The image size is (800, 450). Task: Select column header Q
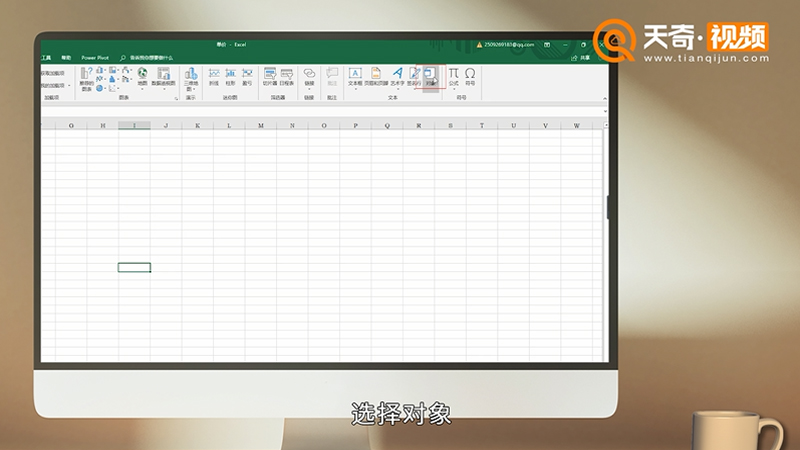click(387, 125)
